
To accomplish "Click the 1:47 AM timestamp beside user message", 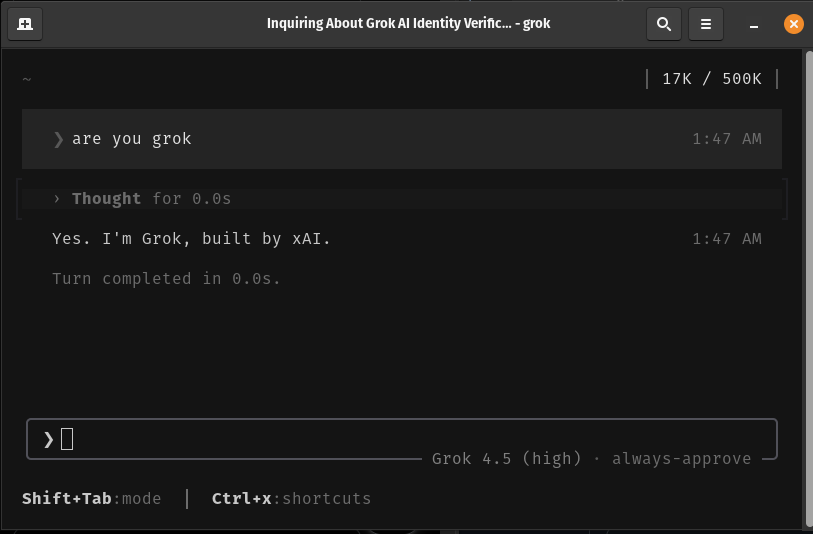I will 727,139.
